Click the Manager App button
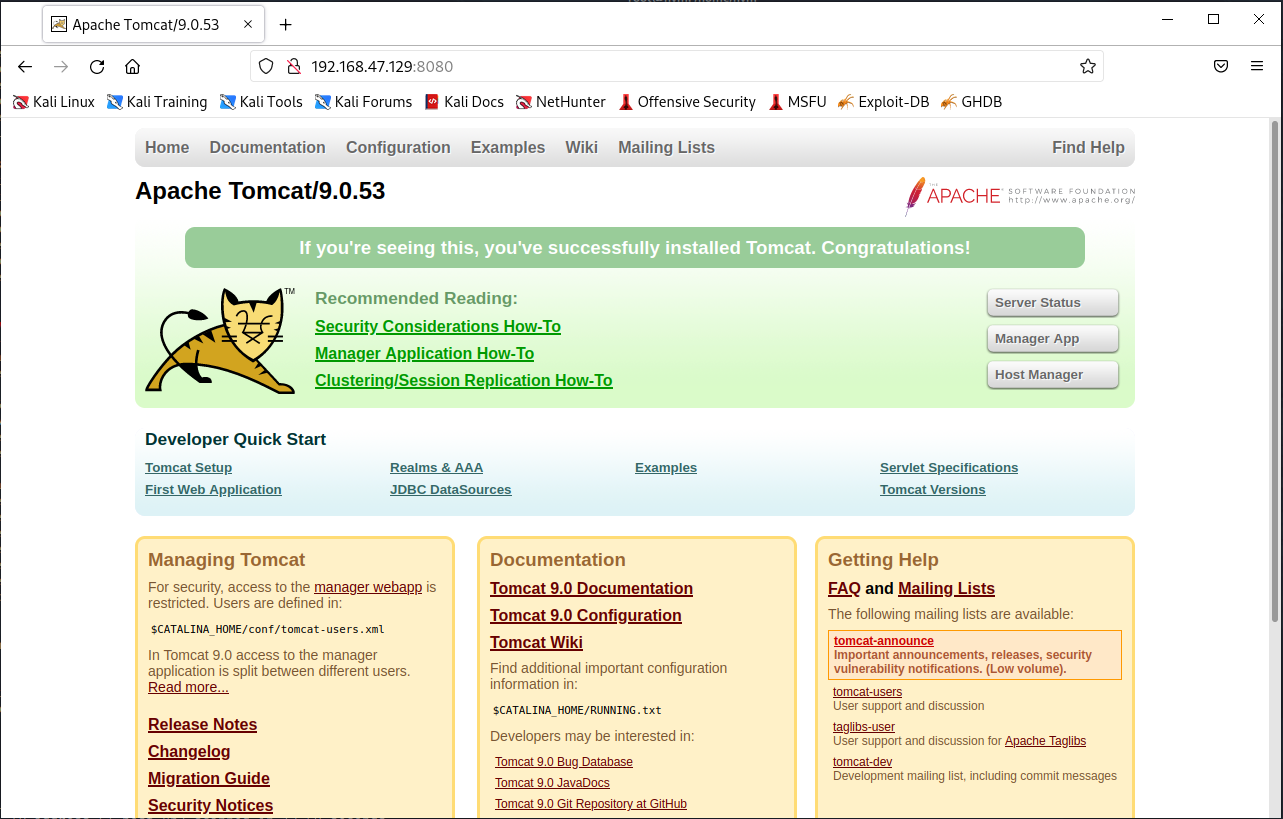 point(1052,339)
